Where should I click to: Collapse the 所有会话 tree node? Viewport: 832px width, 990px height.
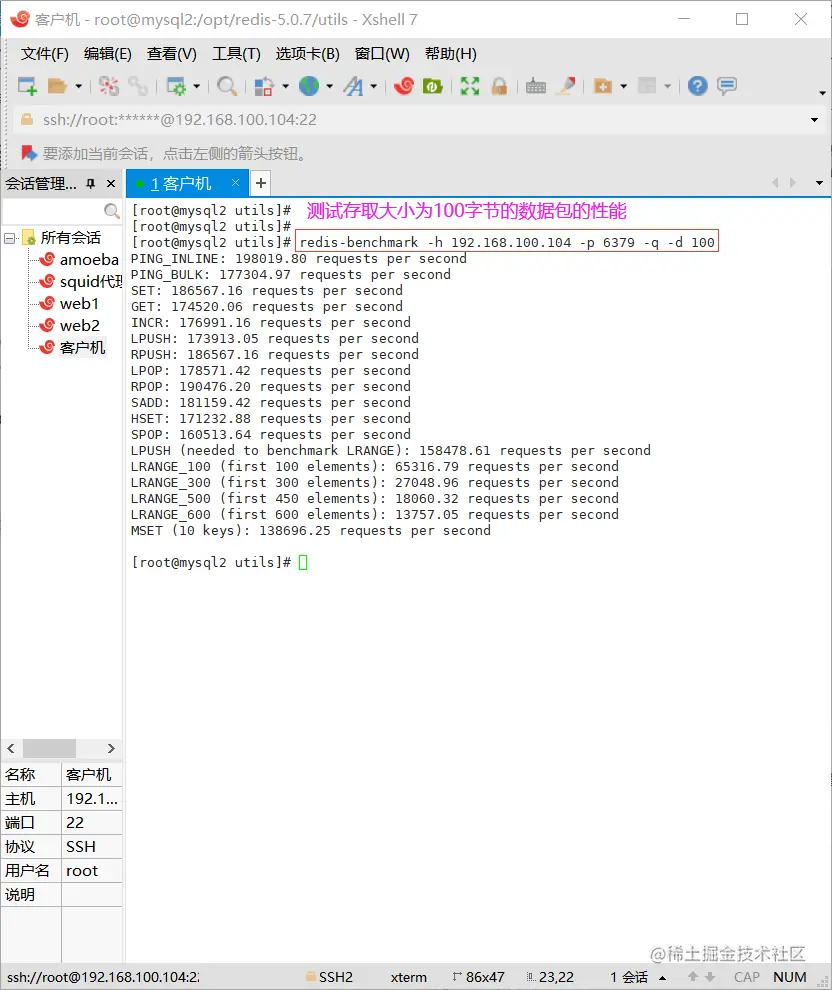pos(9,238)
